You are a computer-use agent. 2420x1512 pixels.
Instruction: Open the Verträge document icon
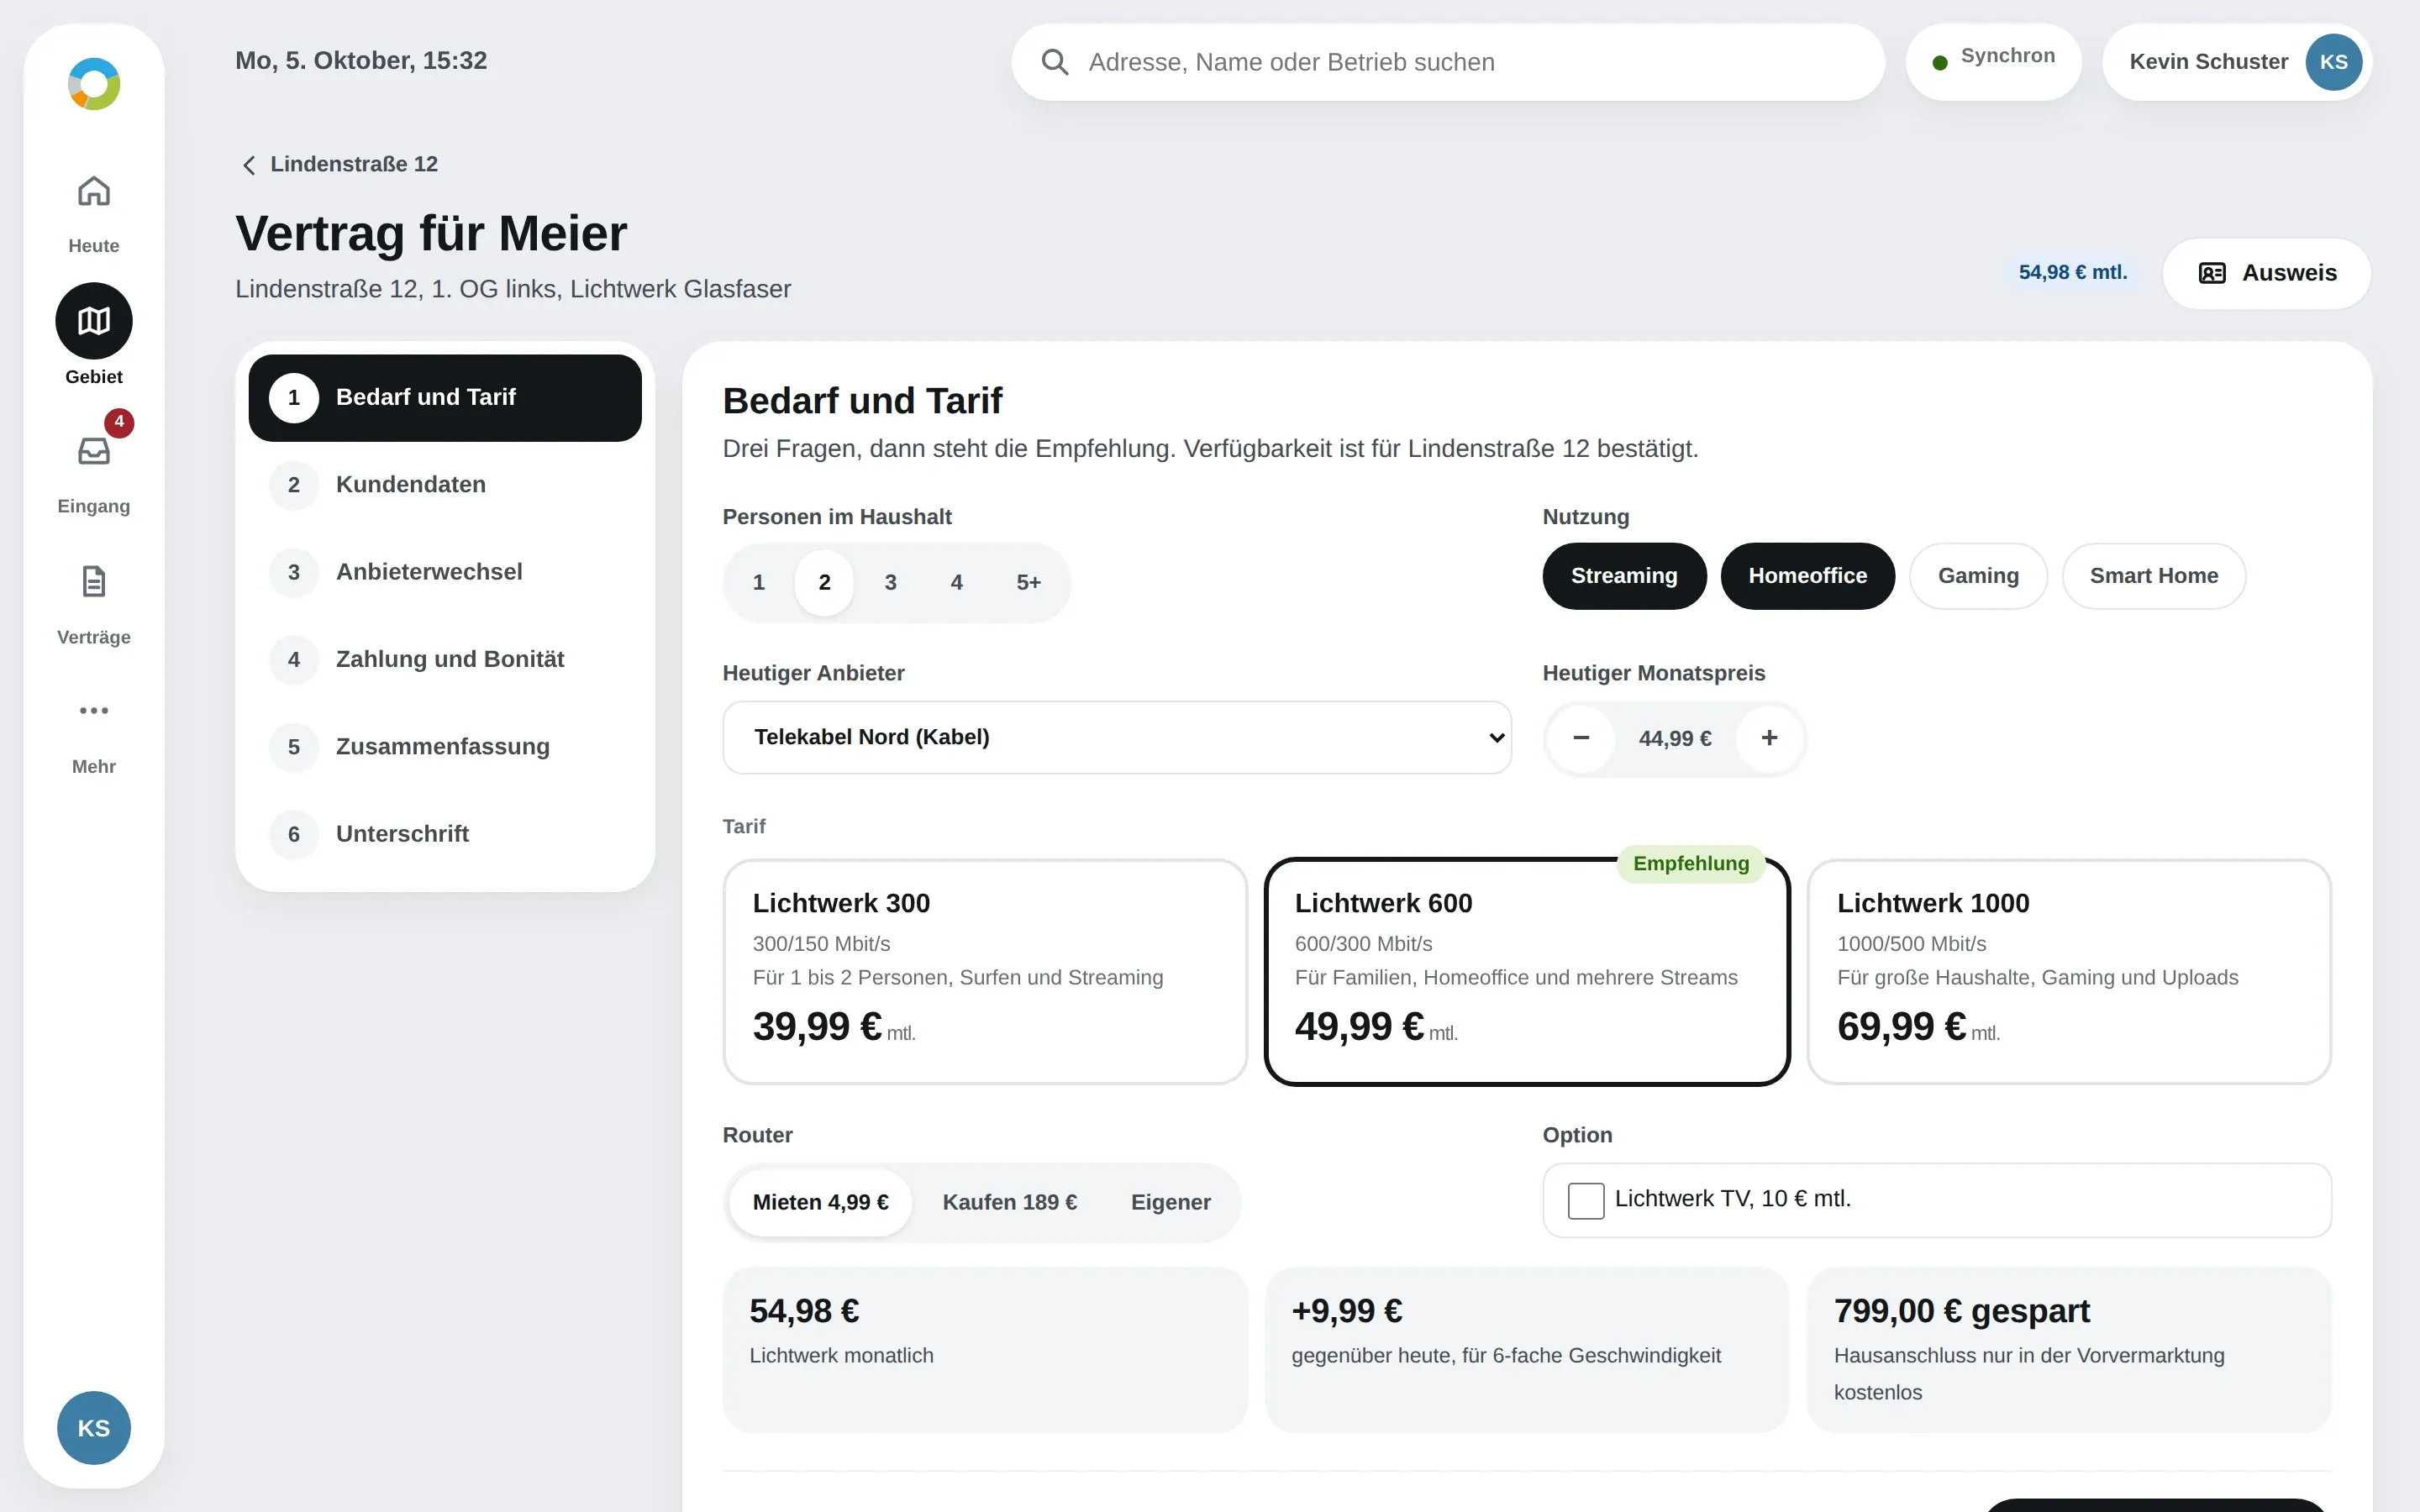point(94,581)
